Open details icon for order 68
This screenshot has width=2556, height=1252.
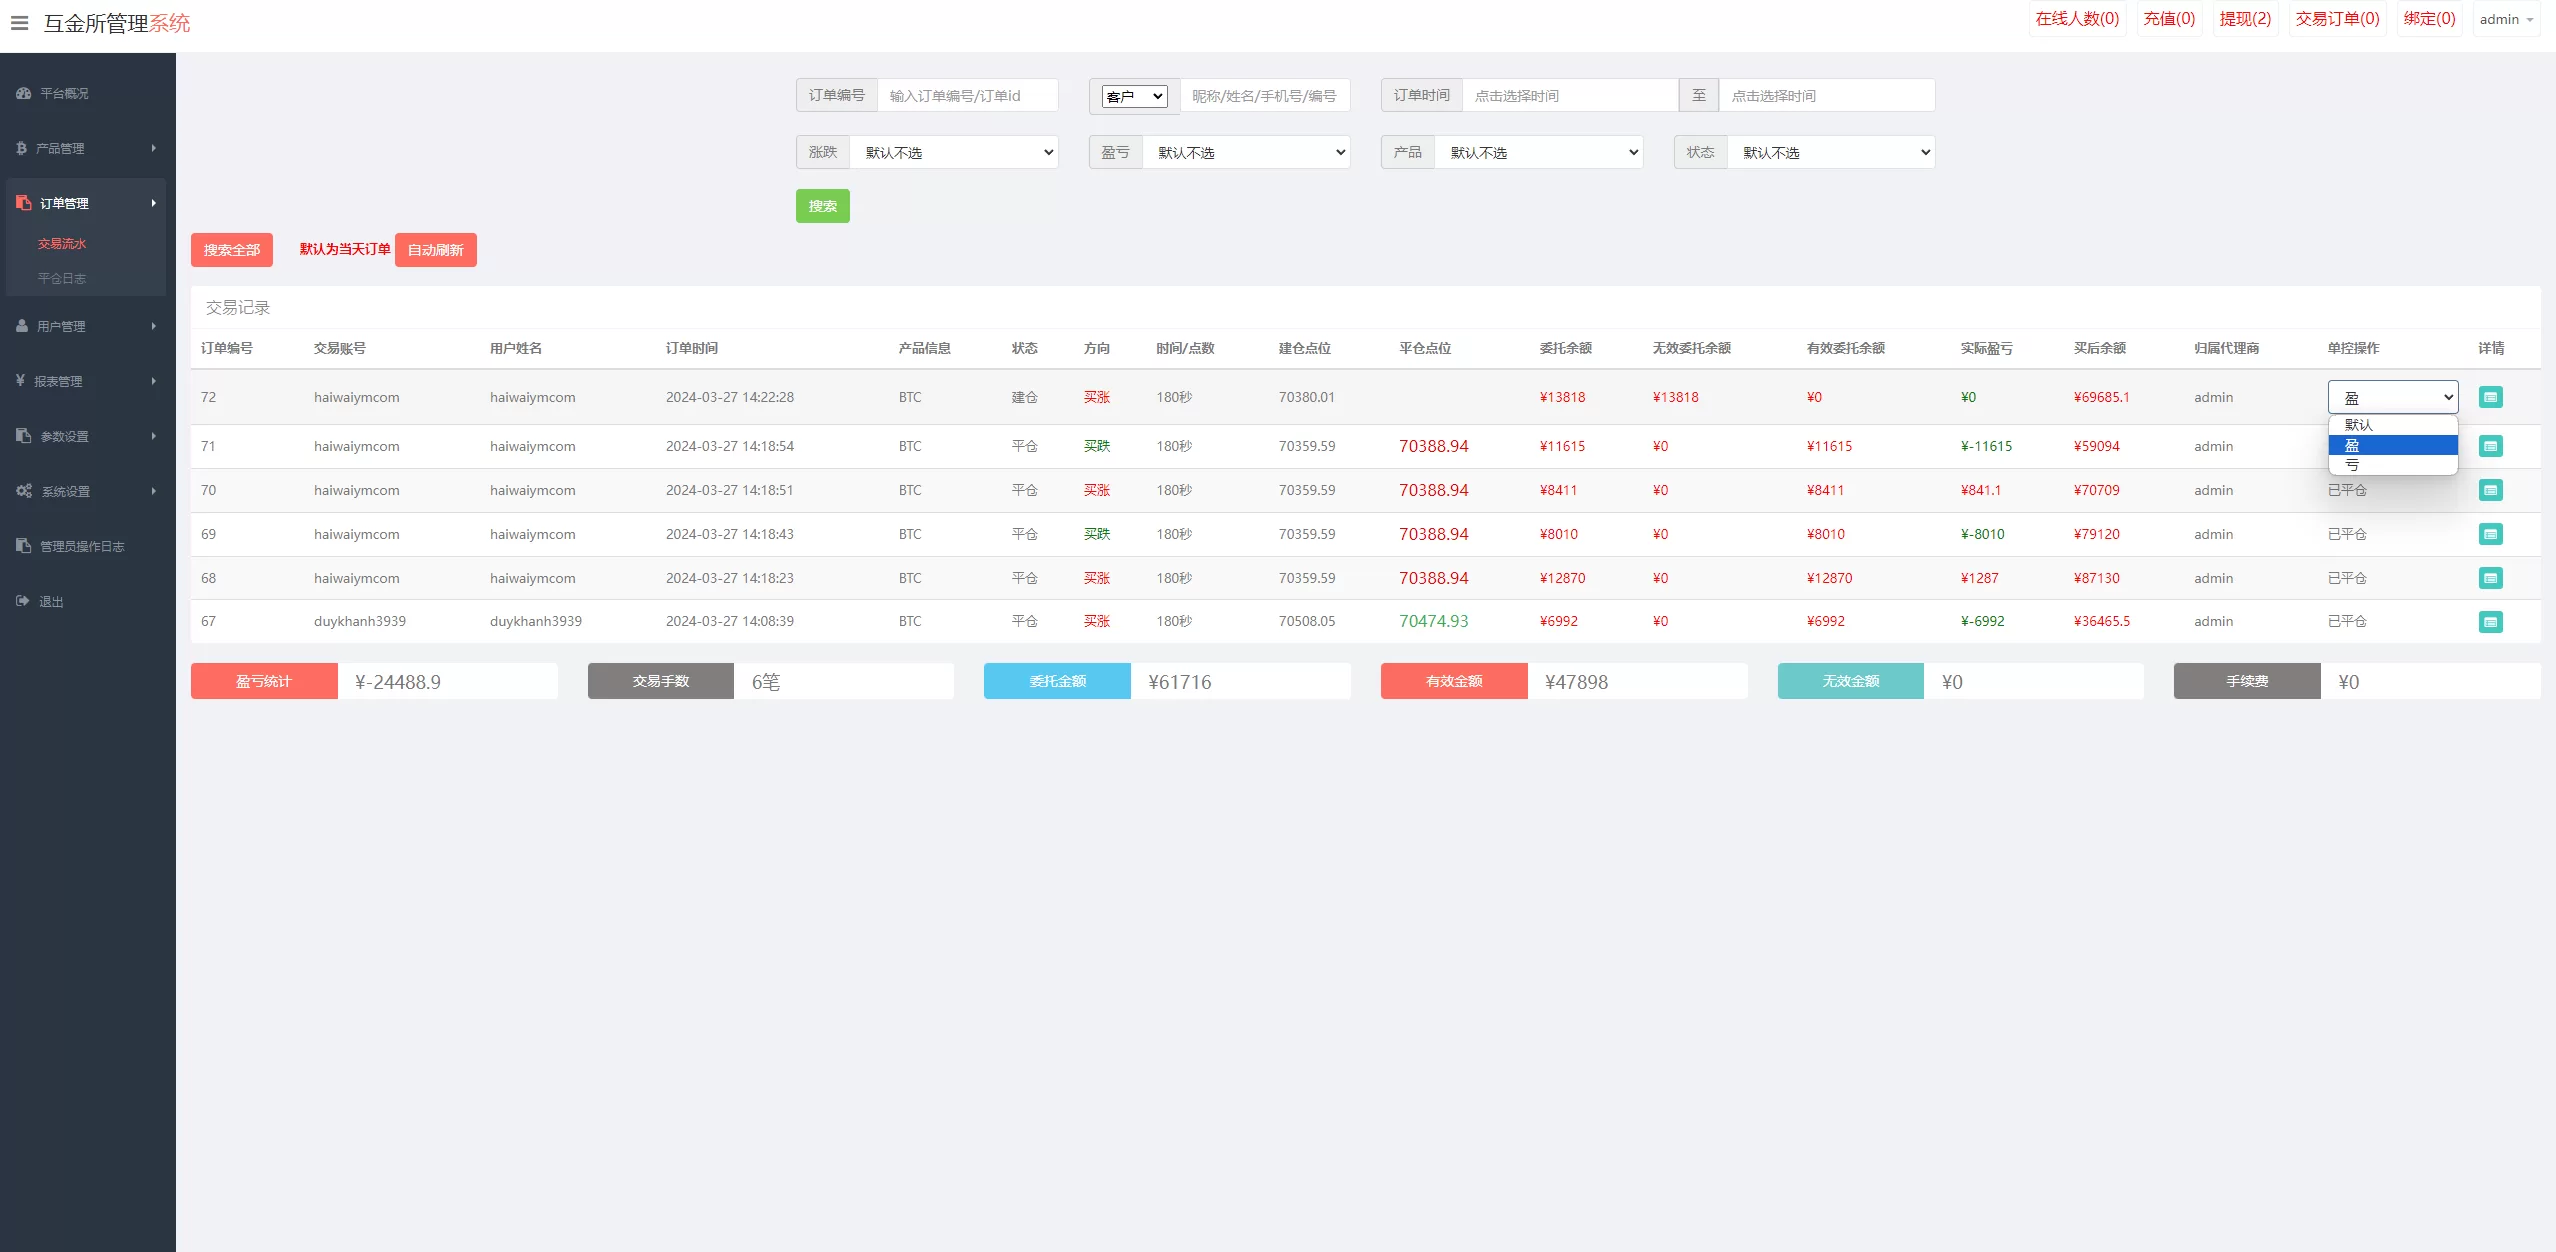[2490, 578]
